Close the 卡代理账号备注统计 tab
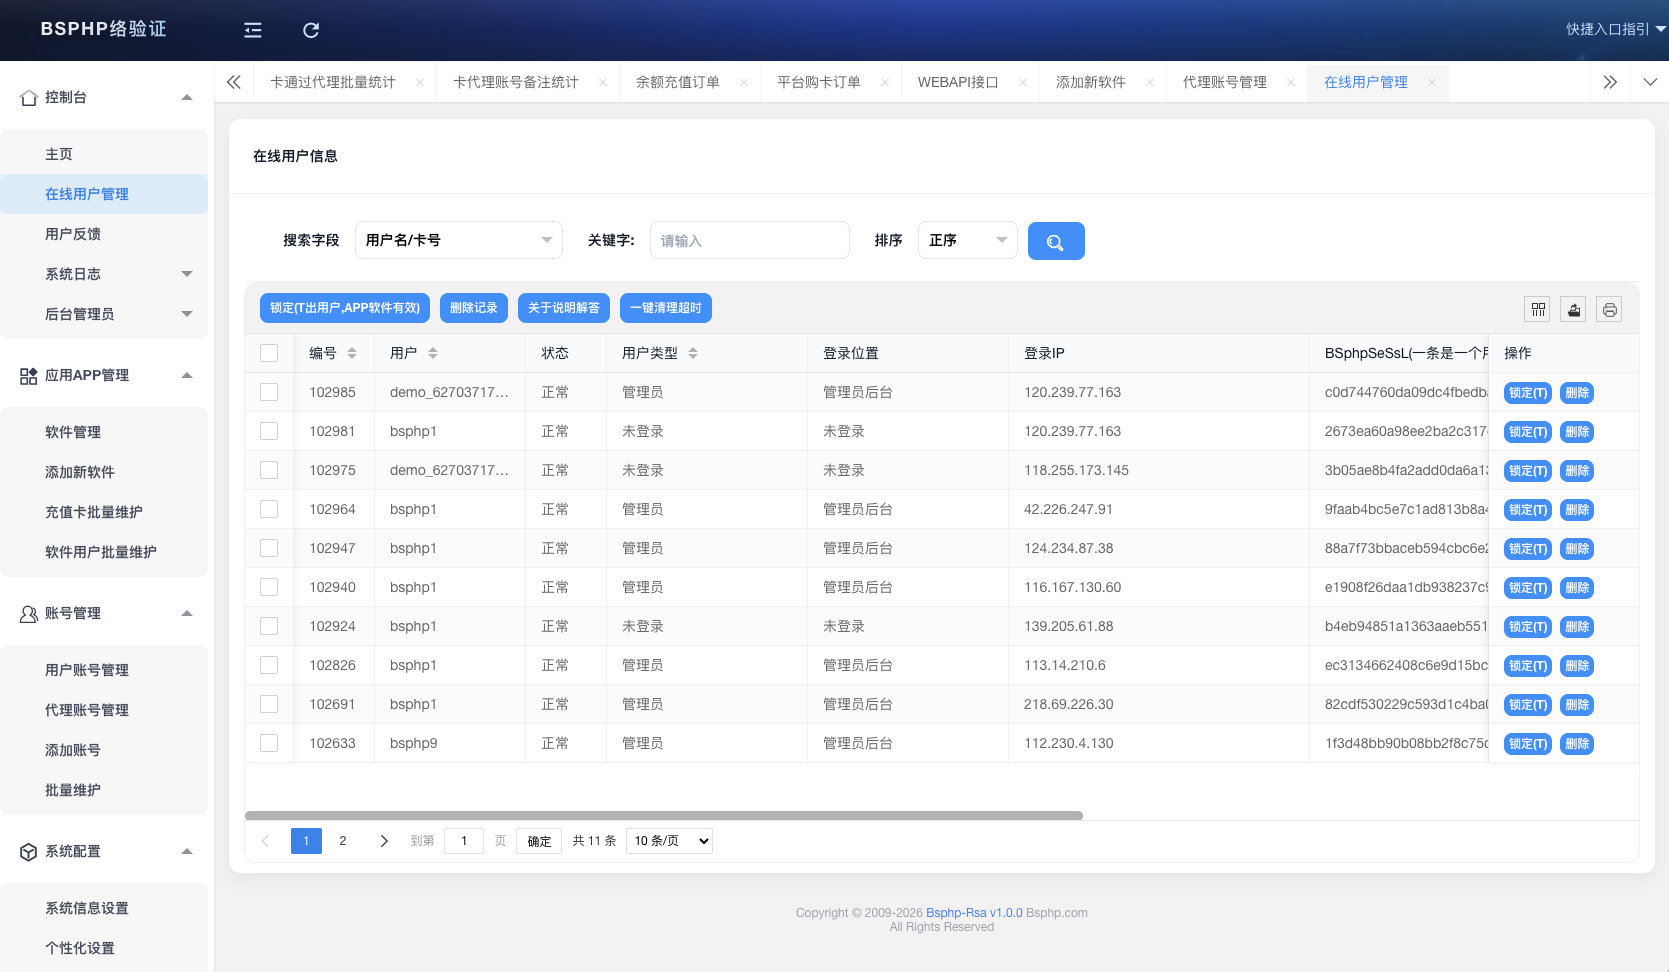This screenshot has height=972, width=1669. [603, 82]
